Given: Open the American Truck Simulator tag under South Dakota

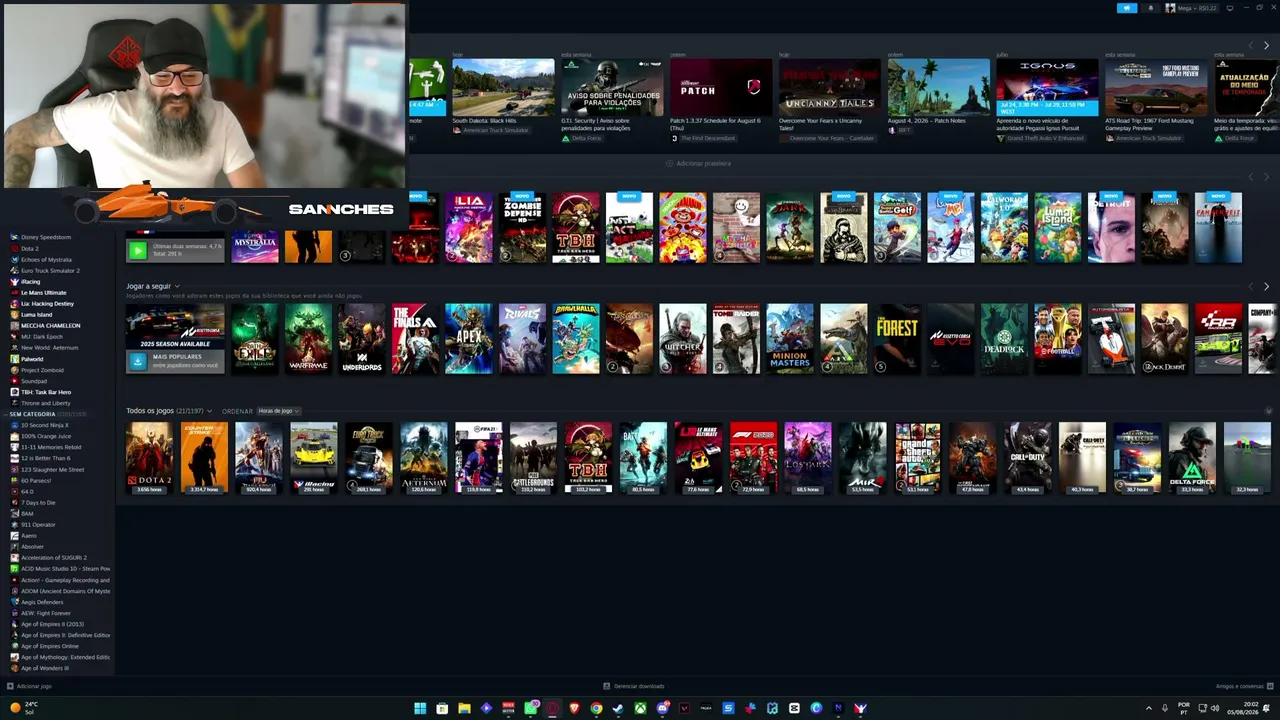Looking at the screenshot, I should pyautogui.click(x=491, y=130).
